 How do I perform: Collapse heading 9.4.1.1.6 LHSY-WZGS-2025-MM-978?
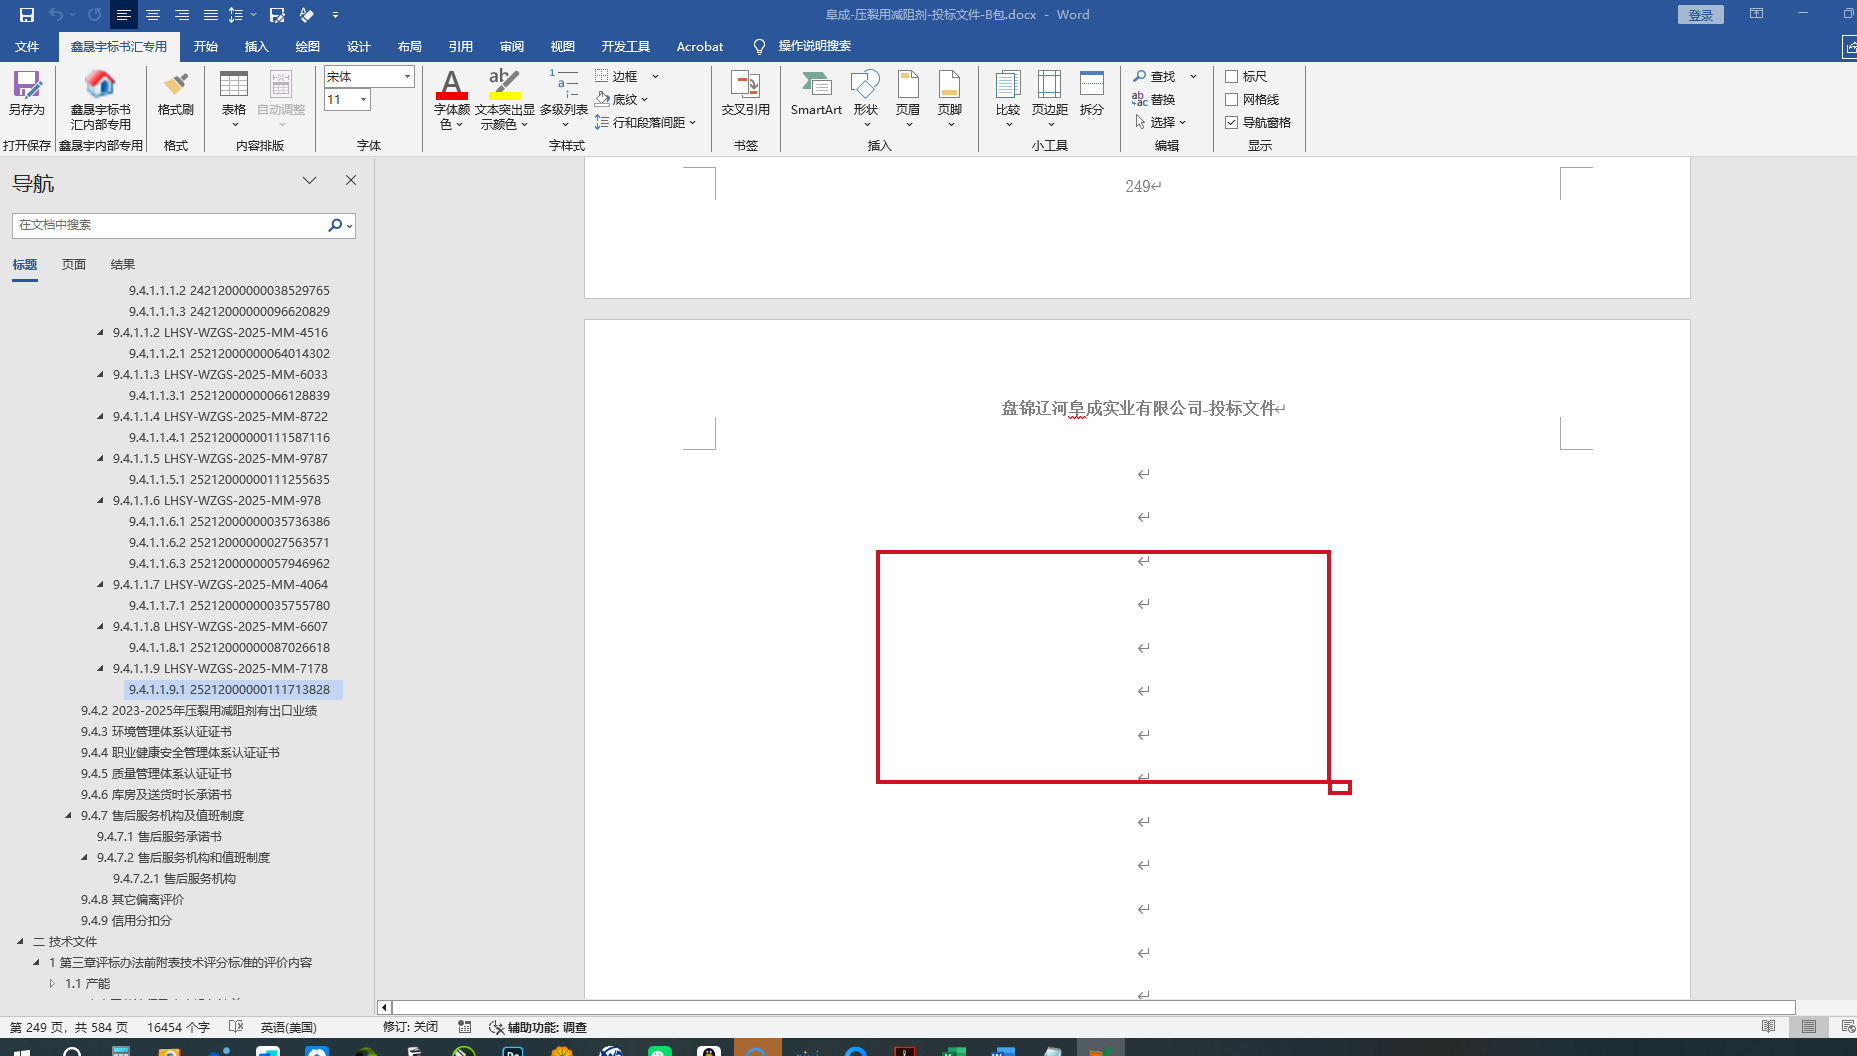tap(100, 500)
